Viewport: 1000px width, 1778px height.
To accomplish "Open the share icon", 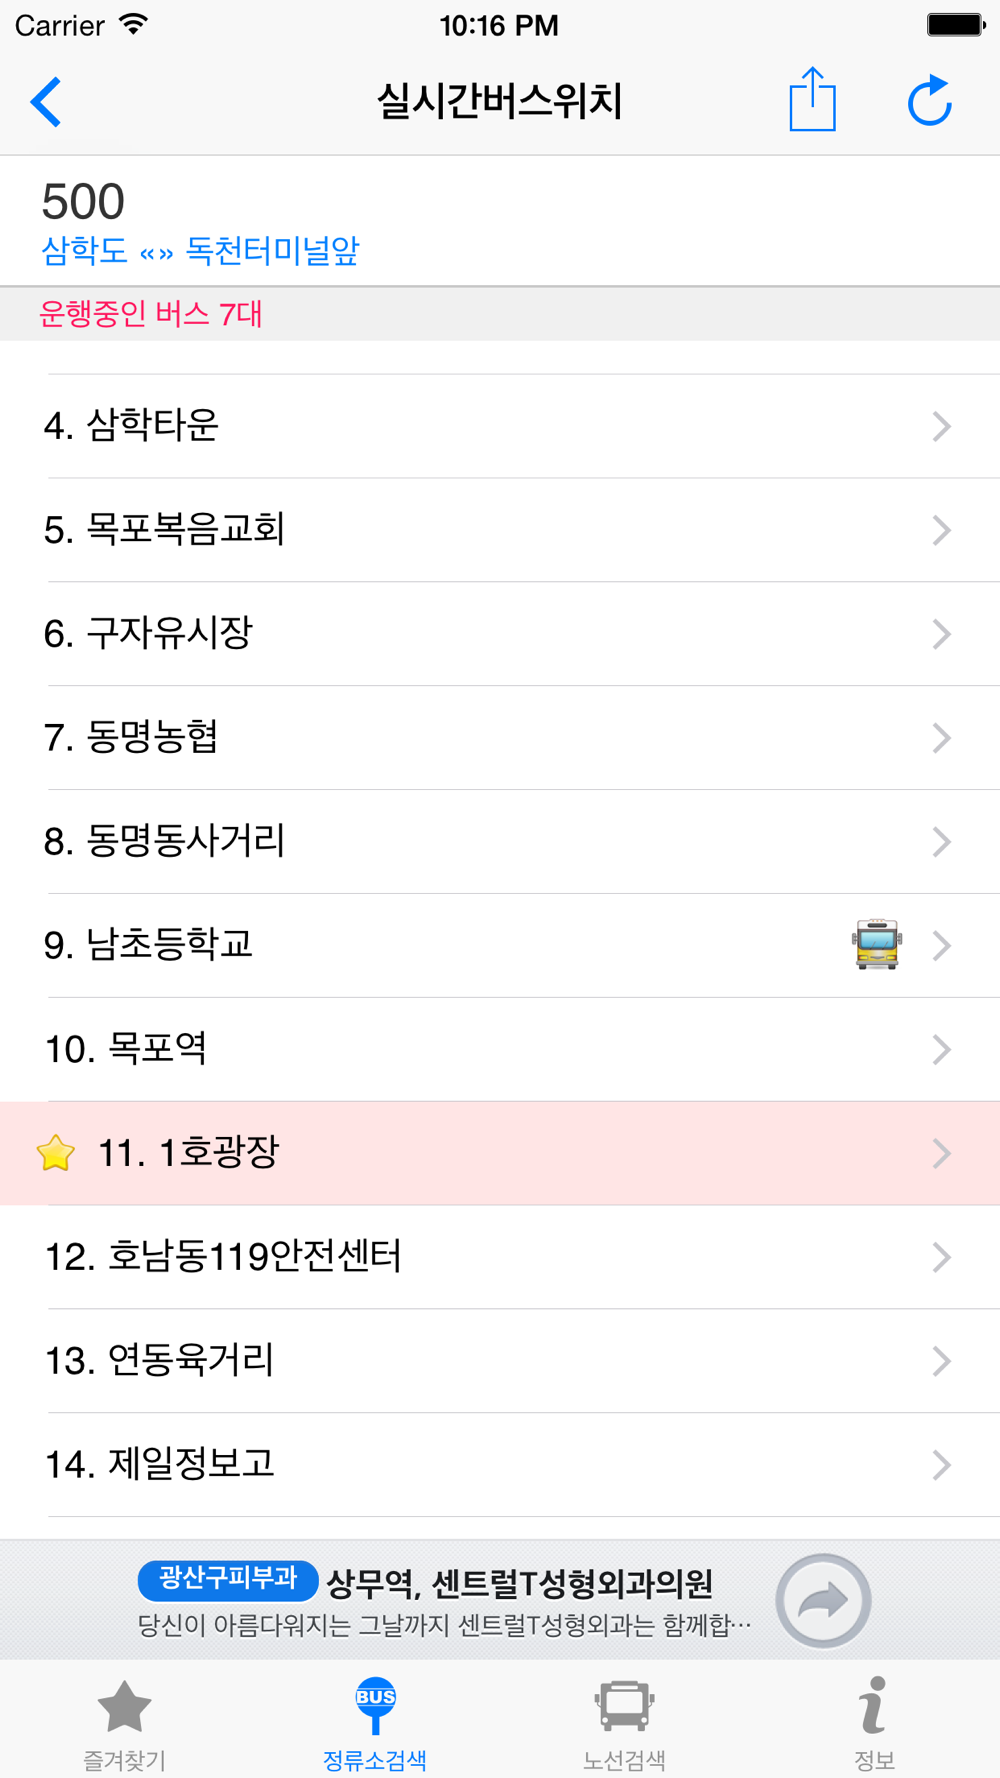I will pyautogui.click(x=812, y=100).
